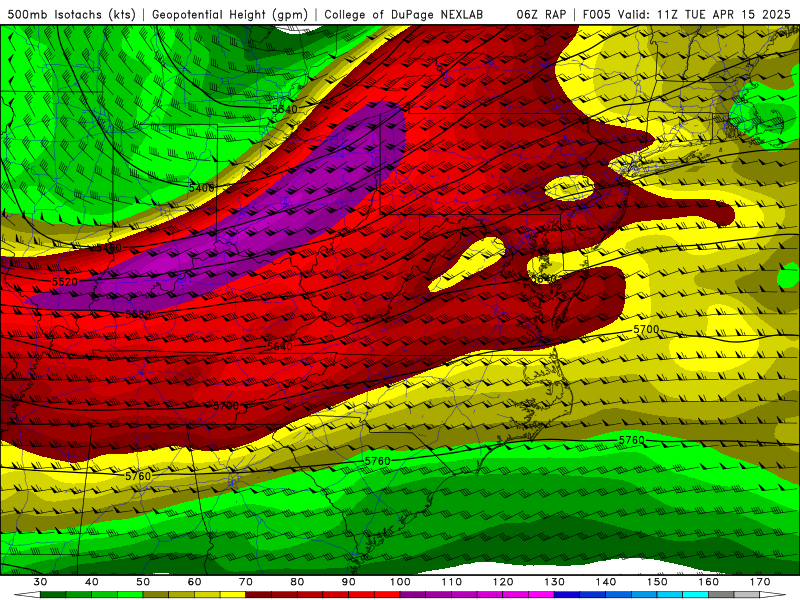Click the 70 knot legend label
800x600 pixels.
tap(246, 582)
